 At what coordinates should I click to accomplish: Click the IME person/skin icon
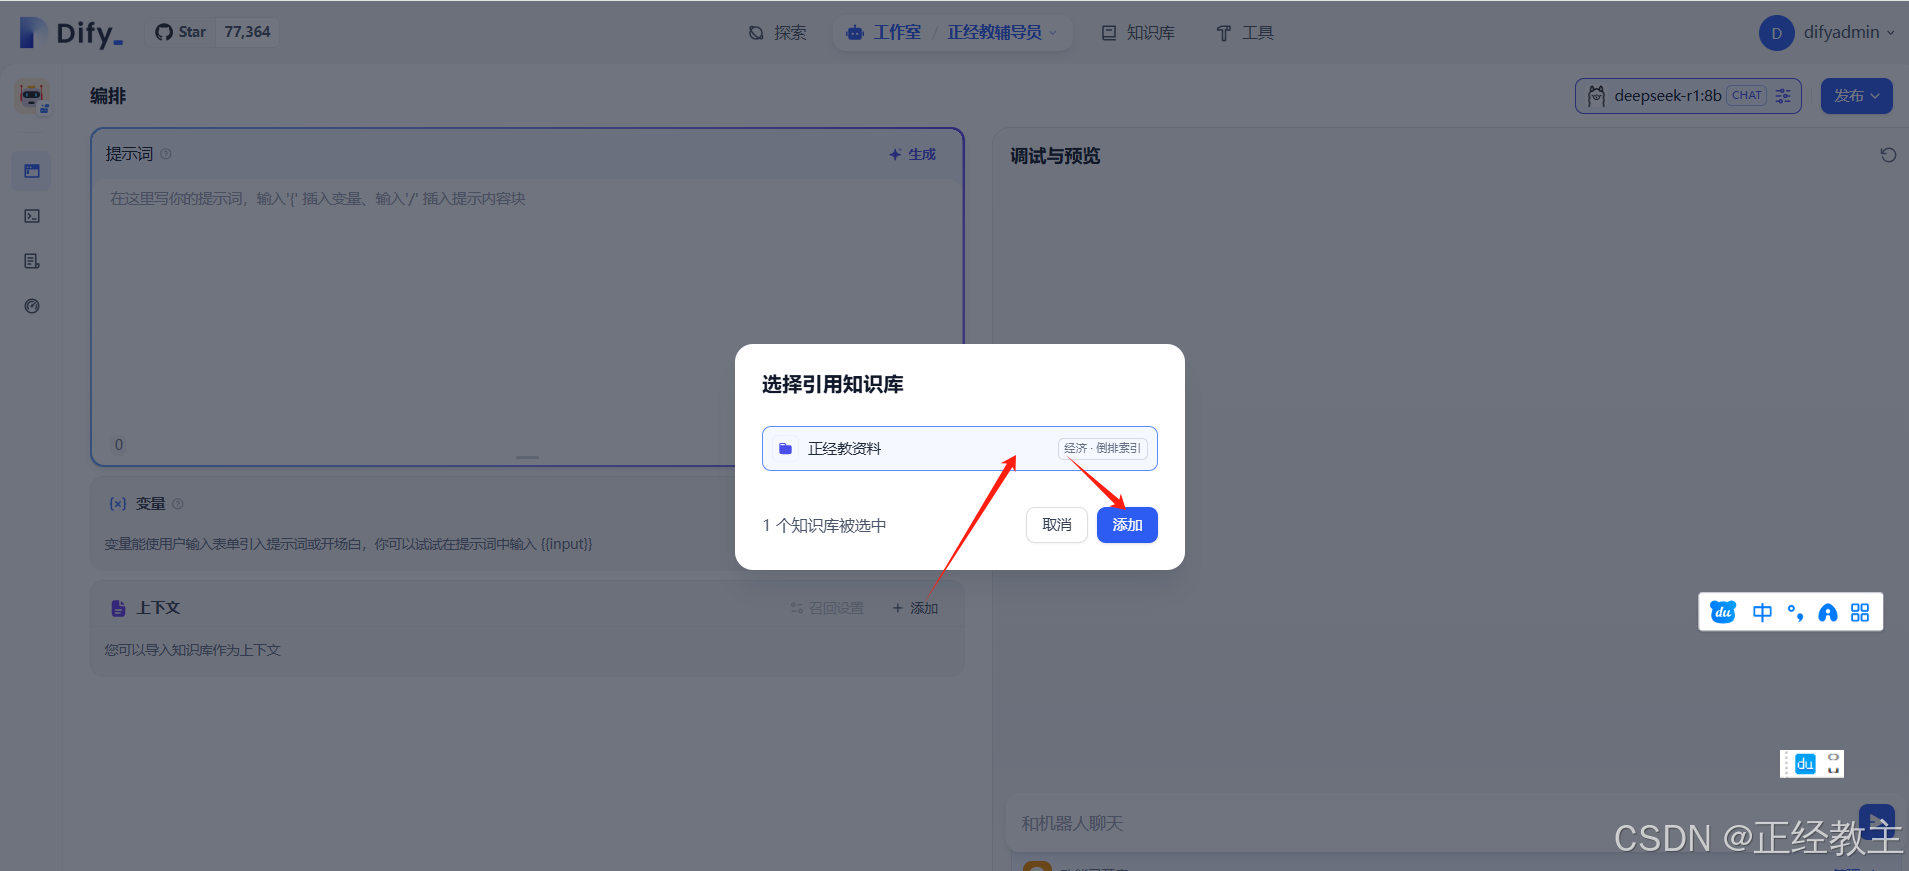click(1828, 613)
